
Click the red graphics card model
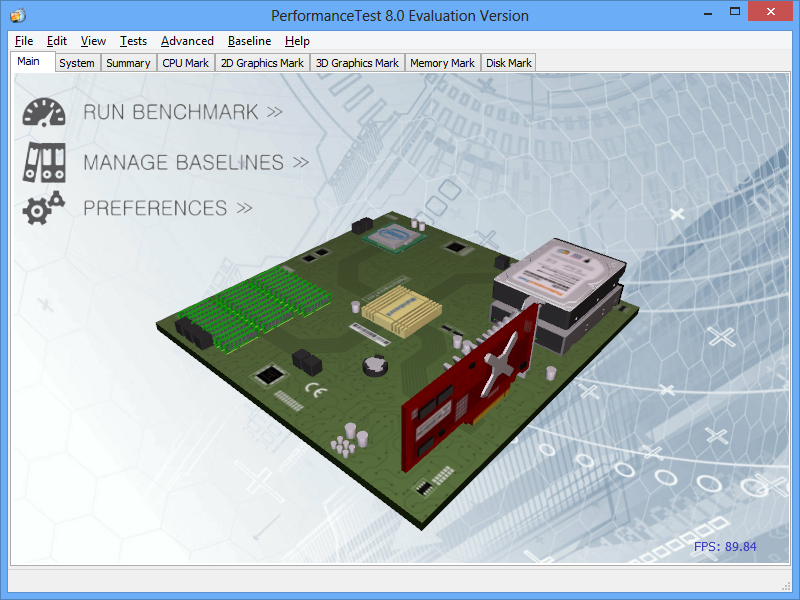pos(469,388)
